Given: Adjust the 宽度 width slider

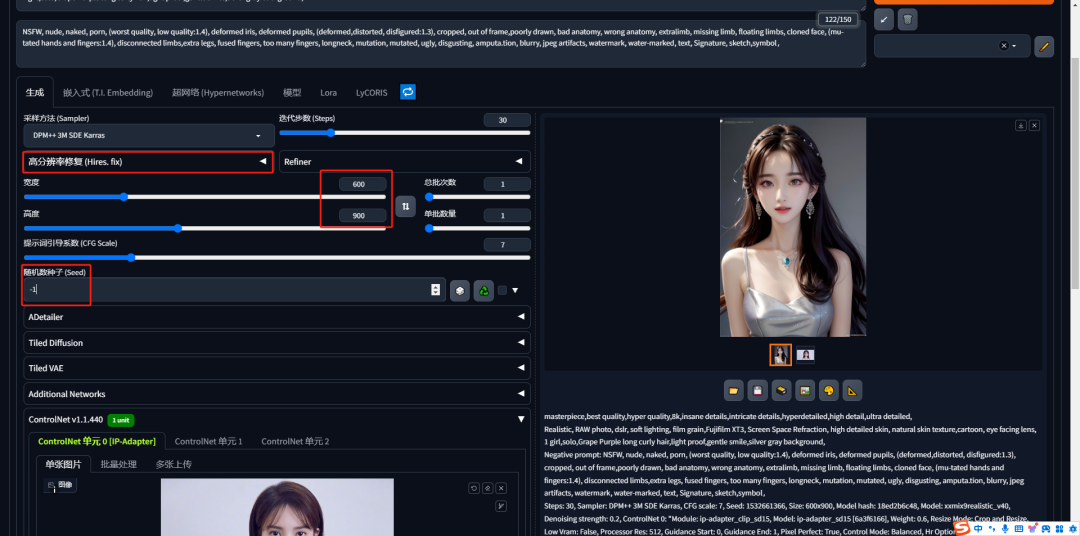Looking at the screenshot, I should click(x=205, y=197).
